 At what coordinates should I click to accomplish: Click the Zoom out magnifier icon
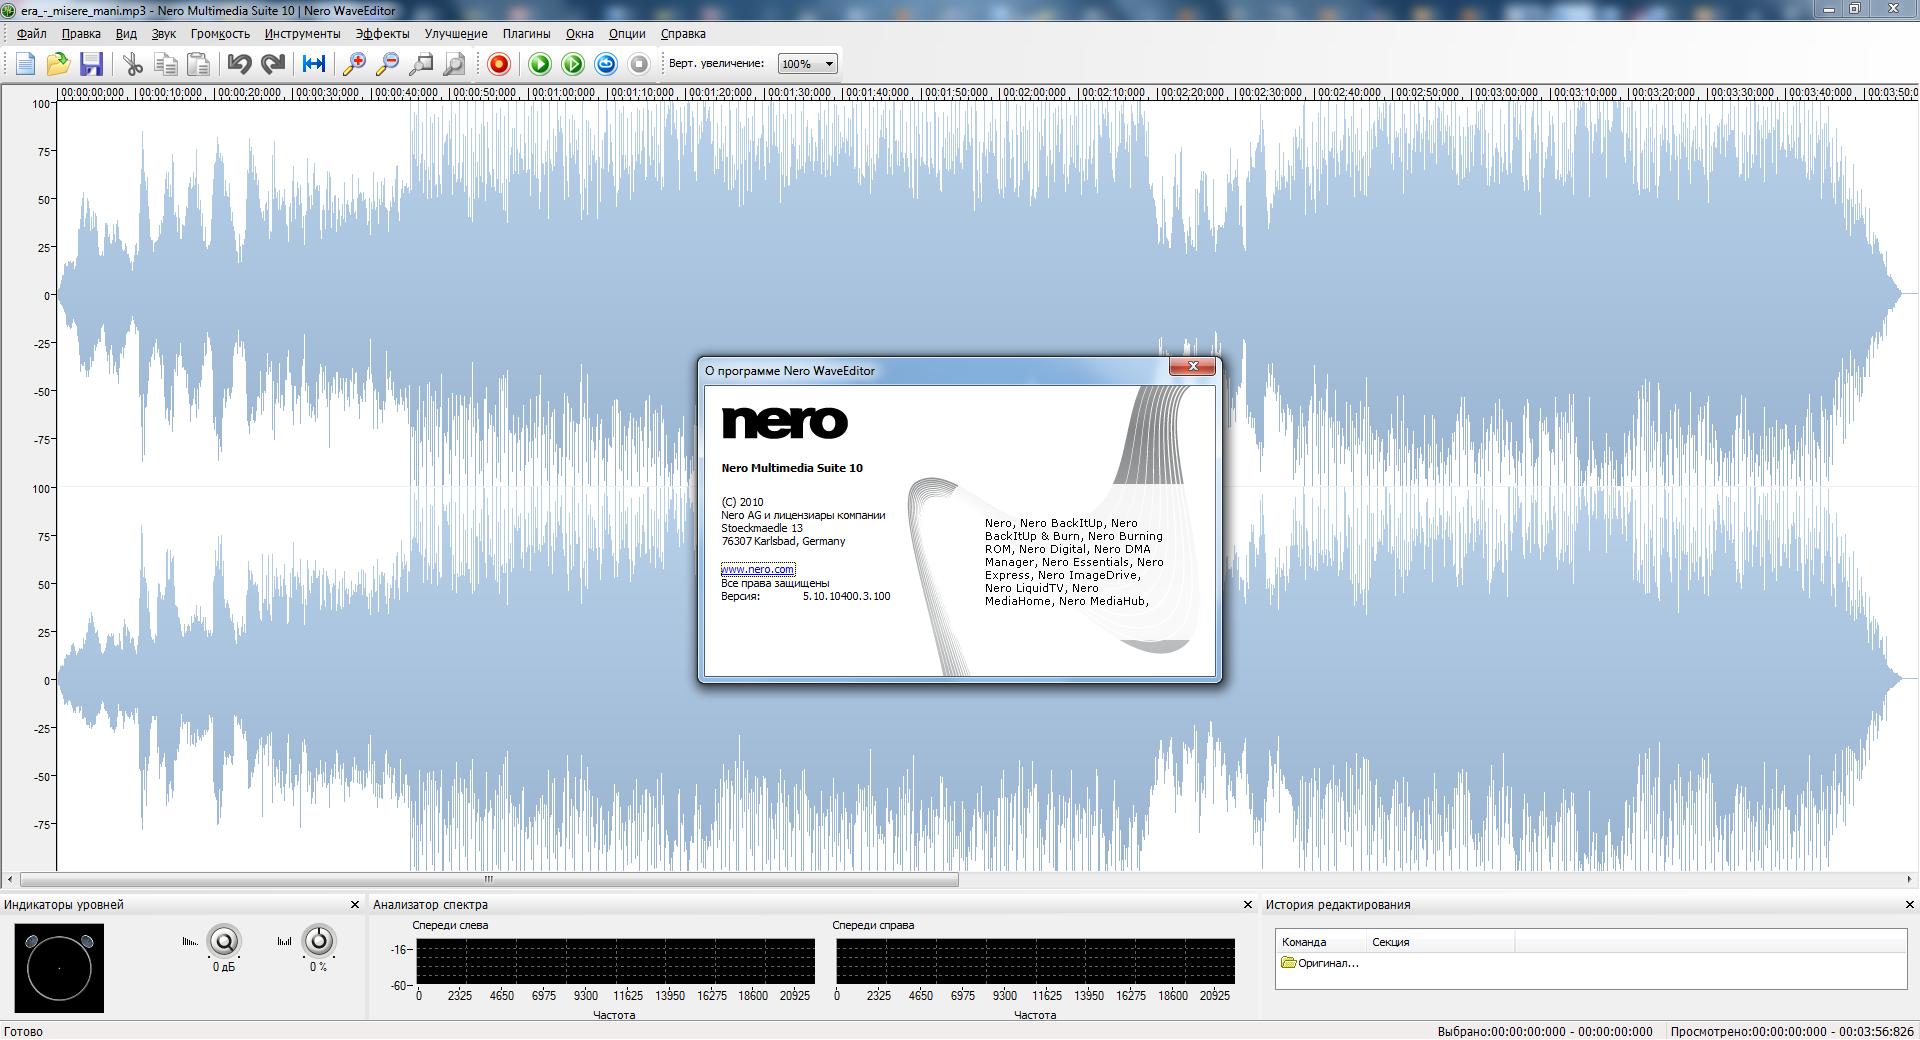point(387,64)
